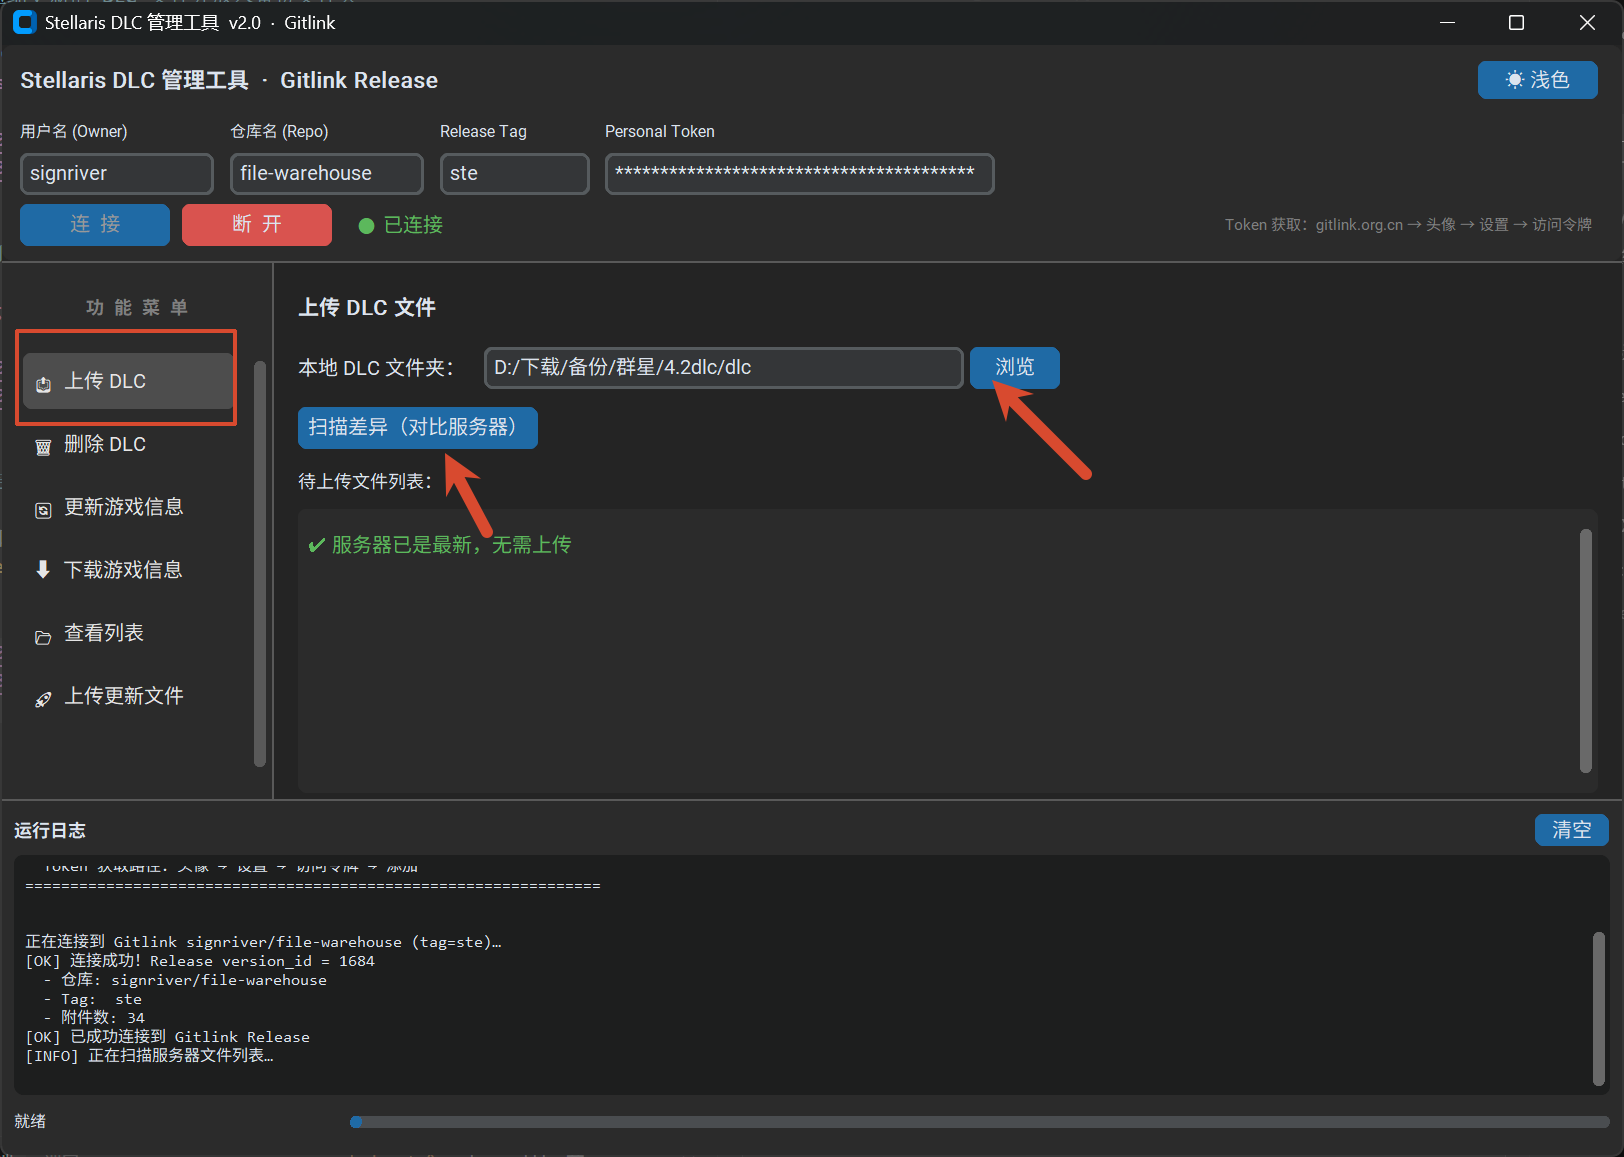Click the 本地 DLC 文件夹 path field
The width and height of the screenshot is (1624, 1157).
click(x=724, y=367)
